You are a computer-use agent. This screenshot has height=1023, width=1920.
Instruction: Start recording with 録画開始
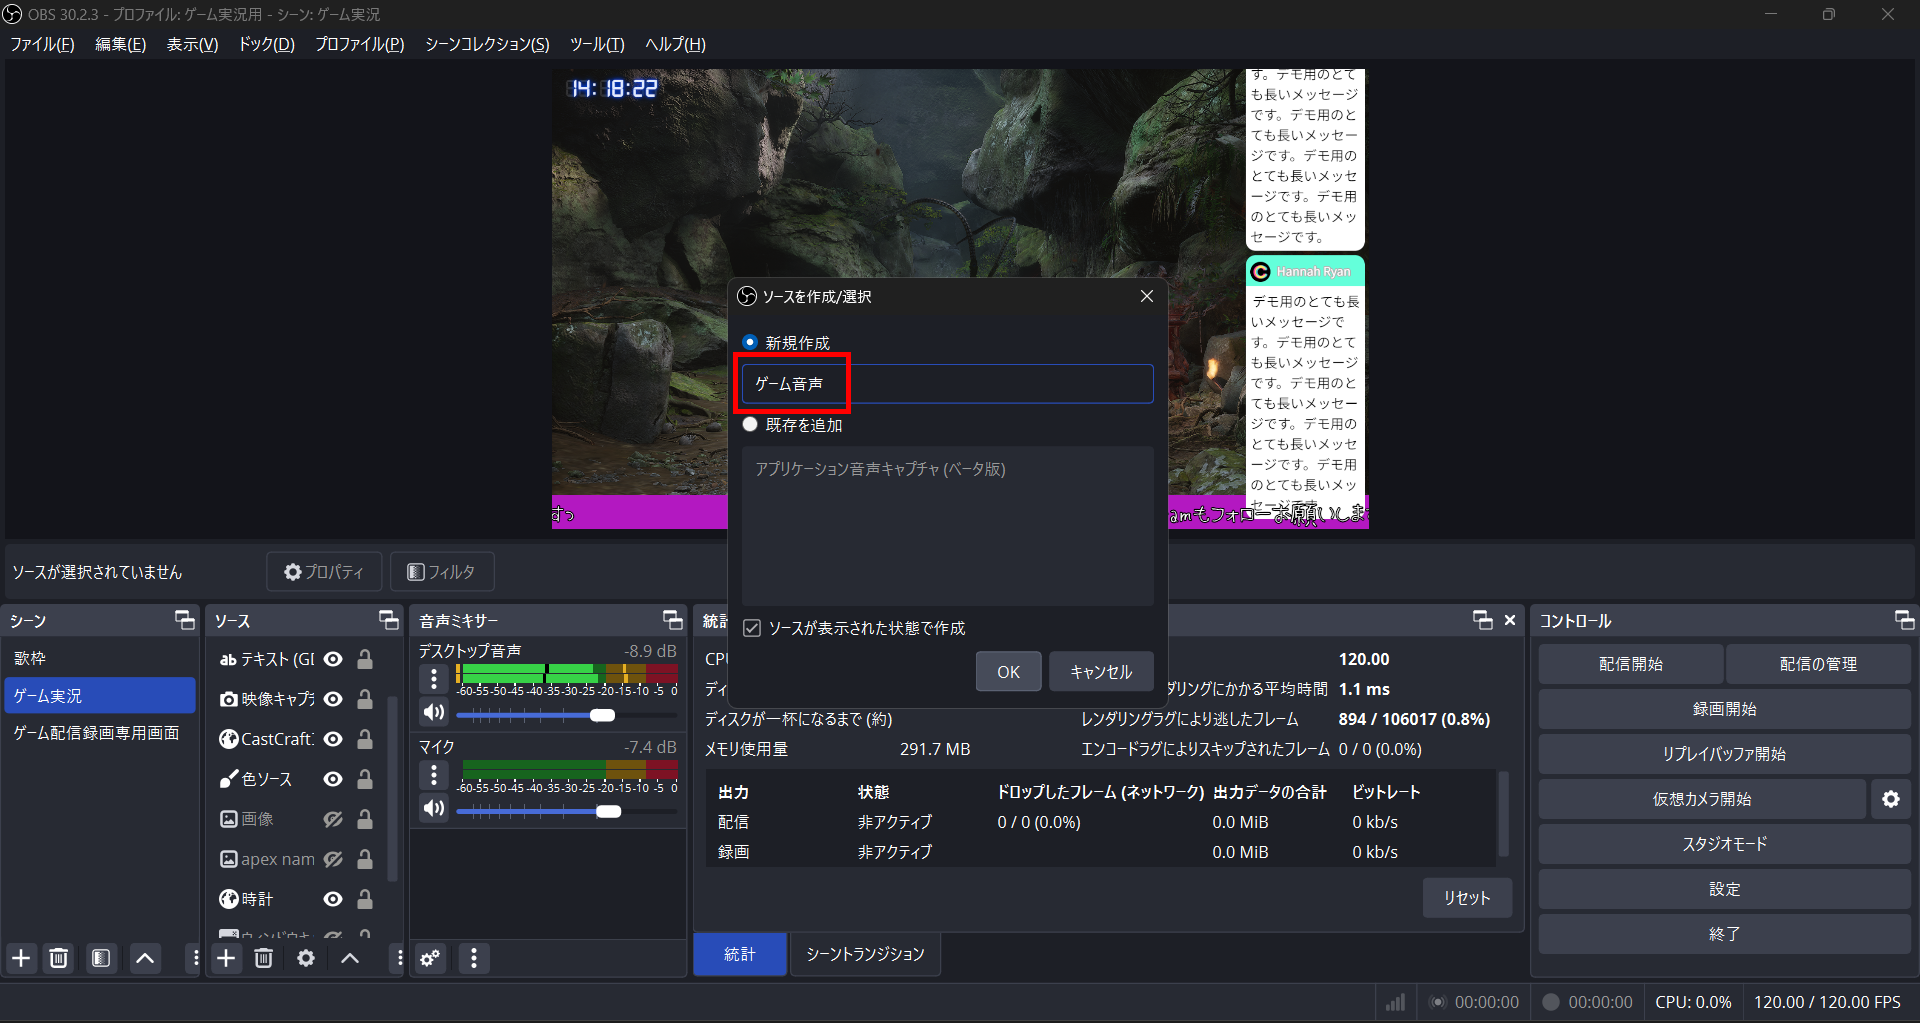1723,708
